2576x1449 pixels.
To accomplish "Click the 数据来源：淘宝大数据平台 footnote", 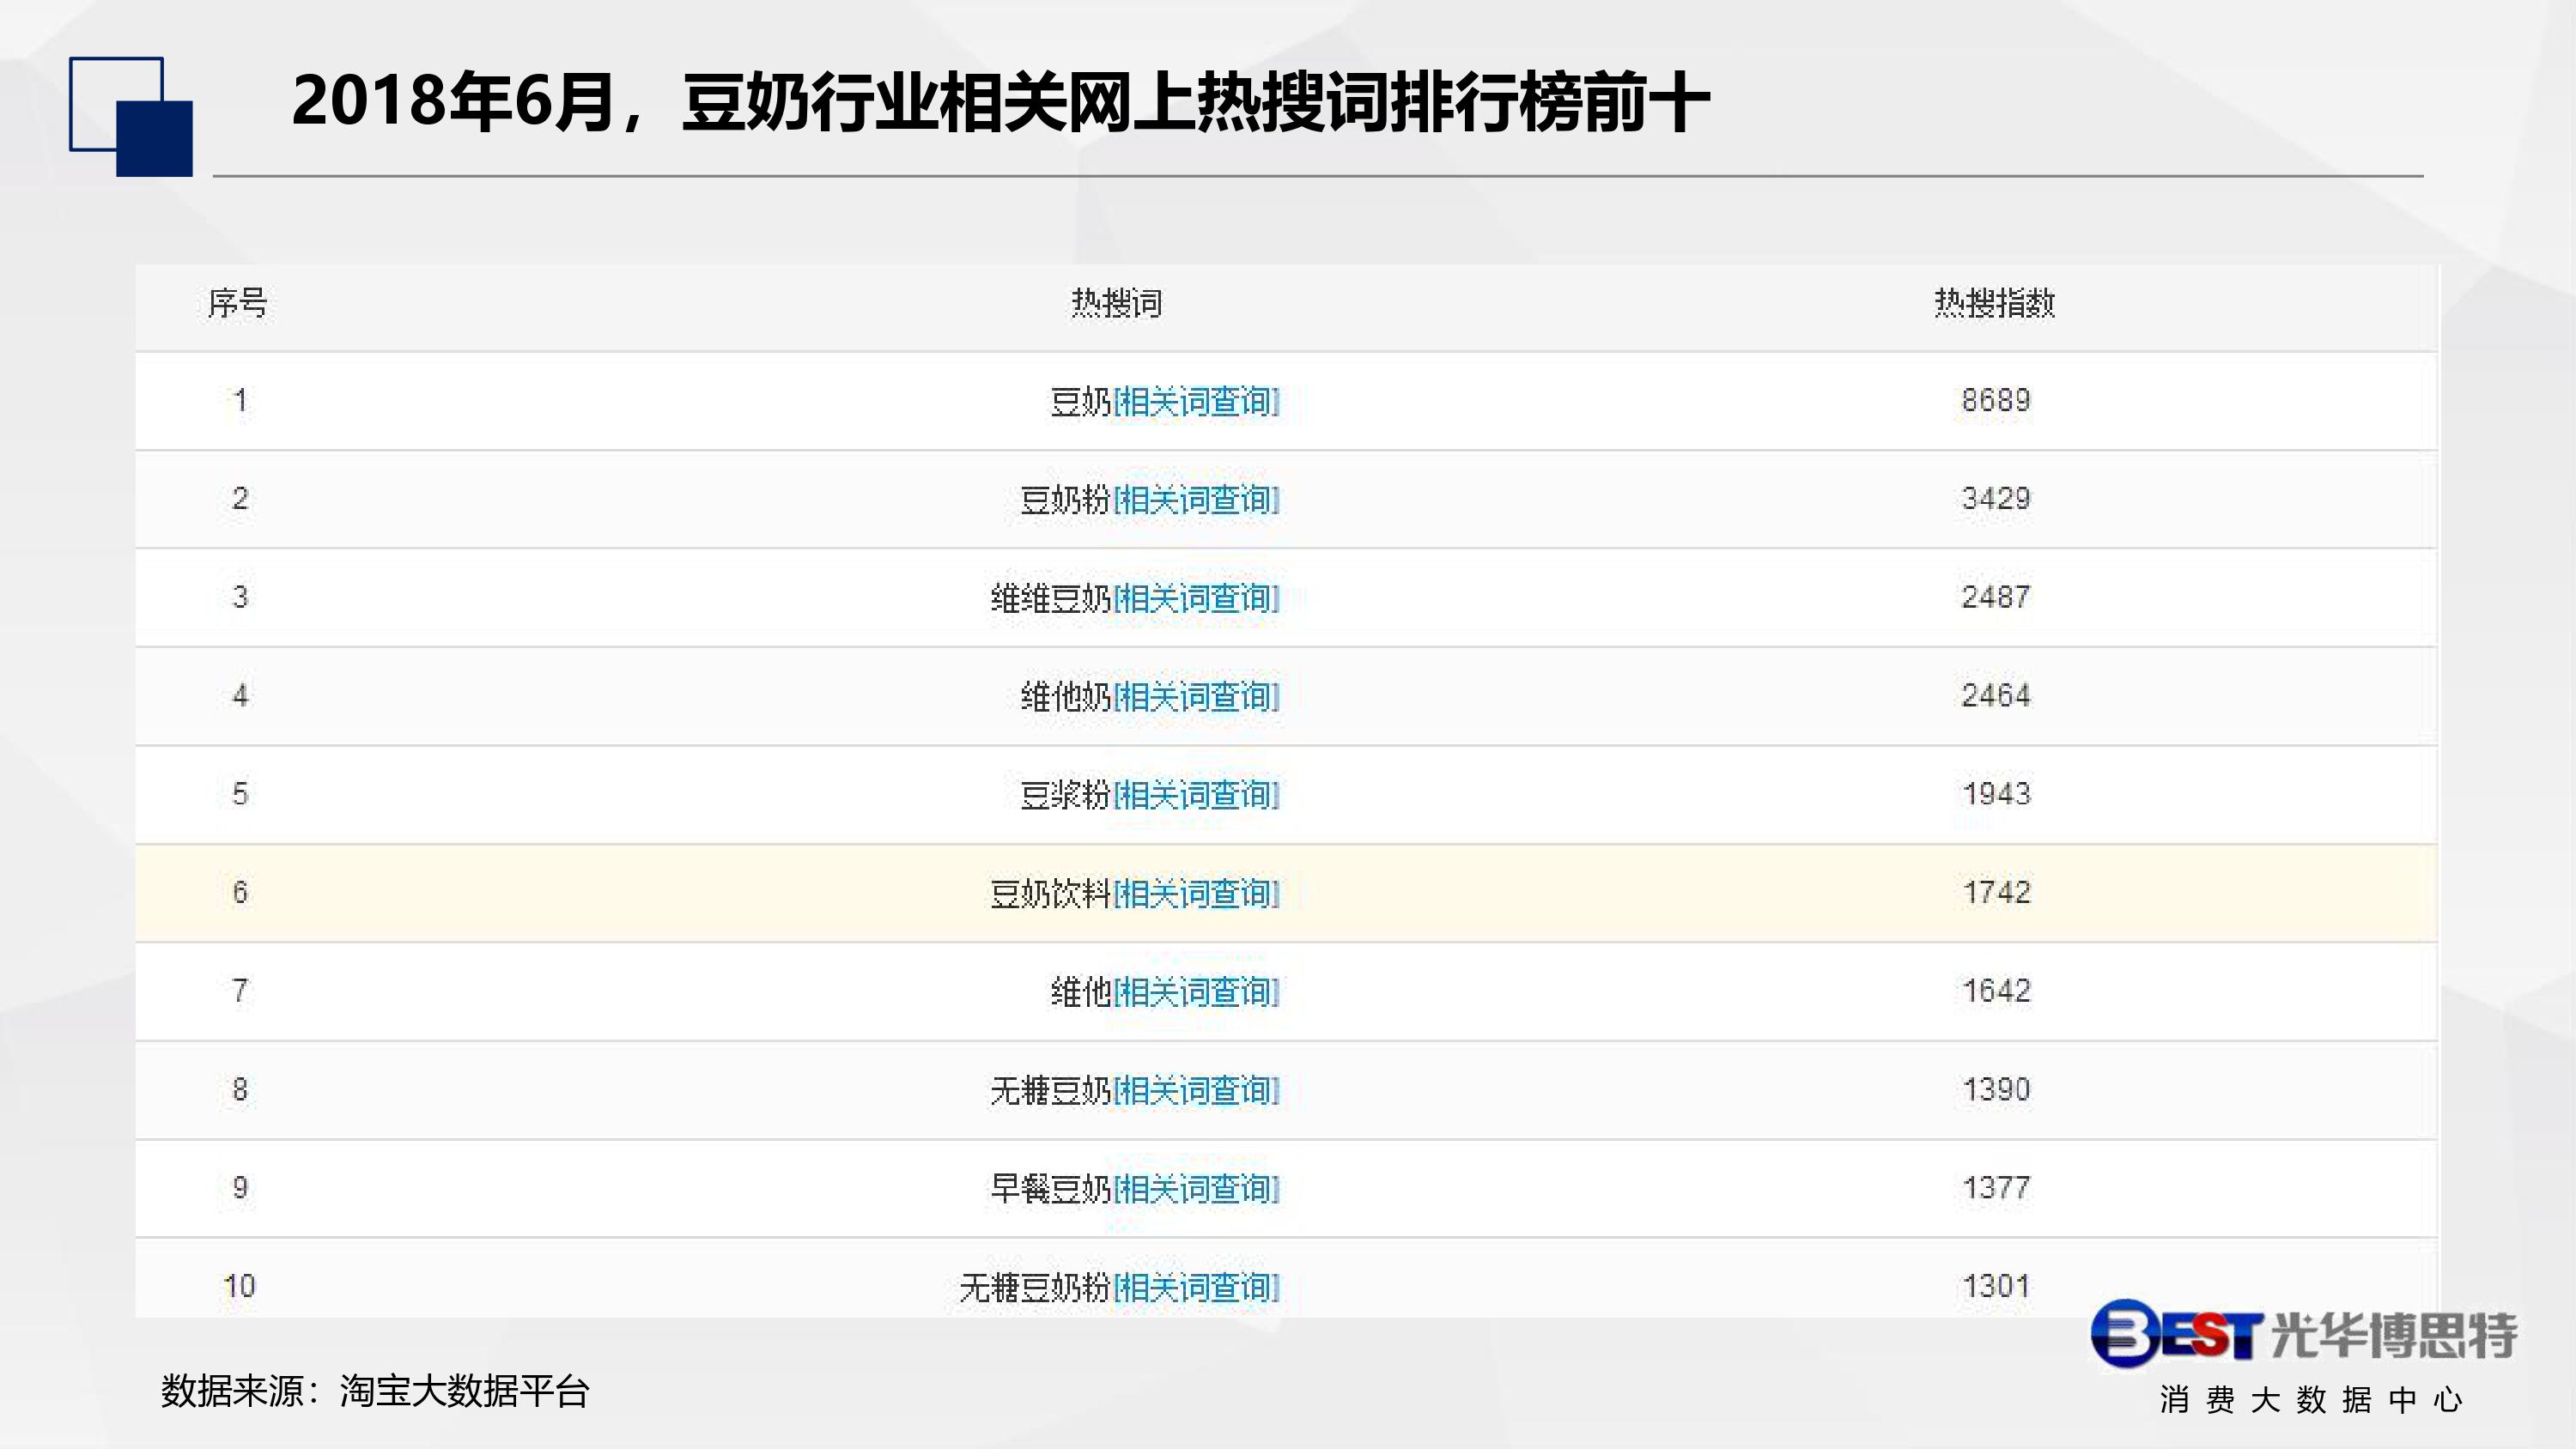I will point(375,1391).
